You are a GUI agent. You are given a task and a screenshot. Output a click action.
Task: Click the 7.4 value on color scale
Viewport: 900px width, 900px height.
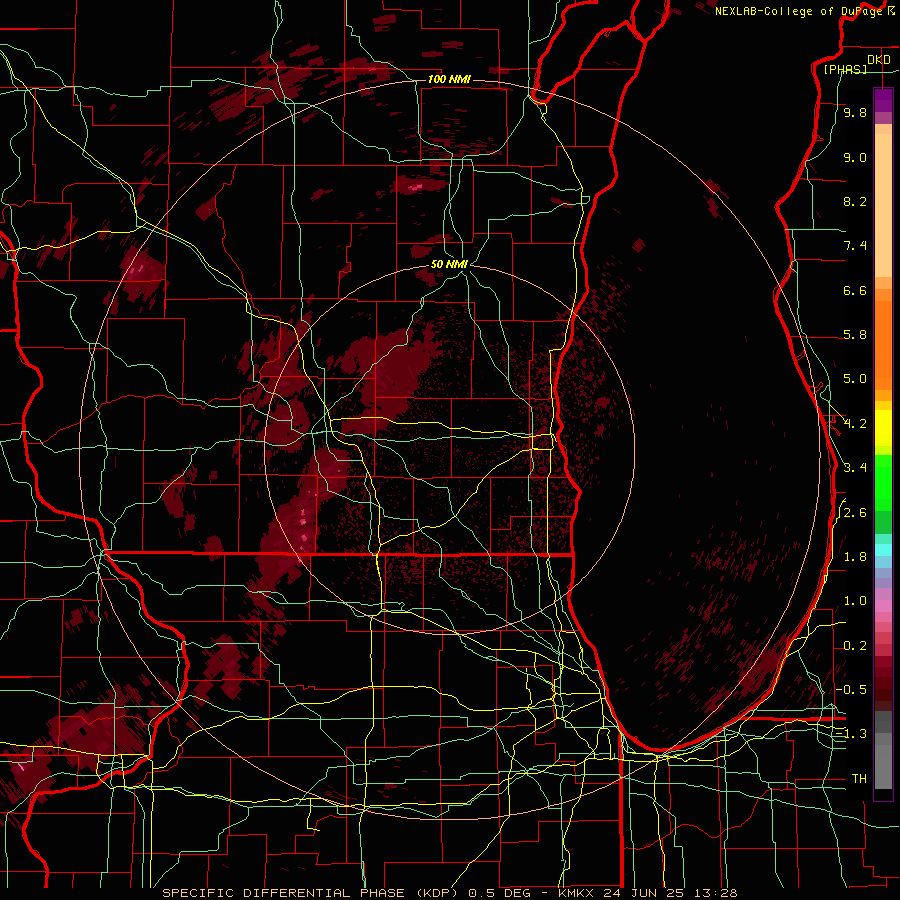855,246
